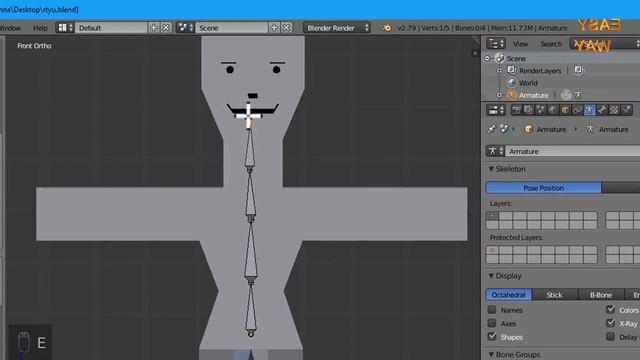Click the Rest Position button beside Pose Position
This screenshot has width=640, height=360.
620,188
